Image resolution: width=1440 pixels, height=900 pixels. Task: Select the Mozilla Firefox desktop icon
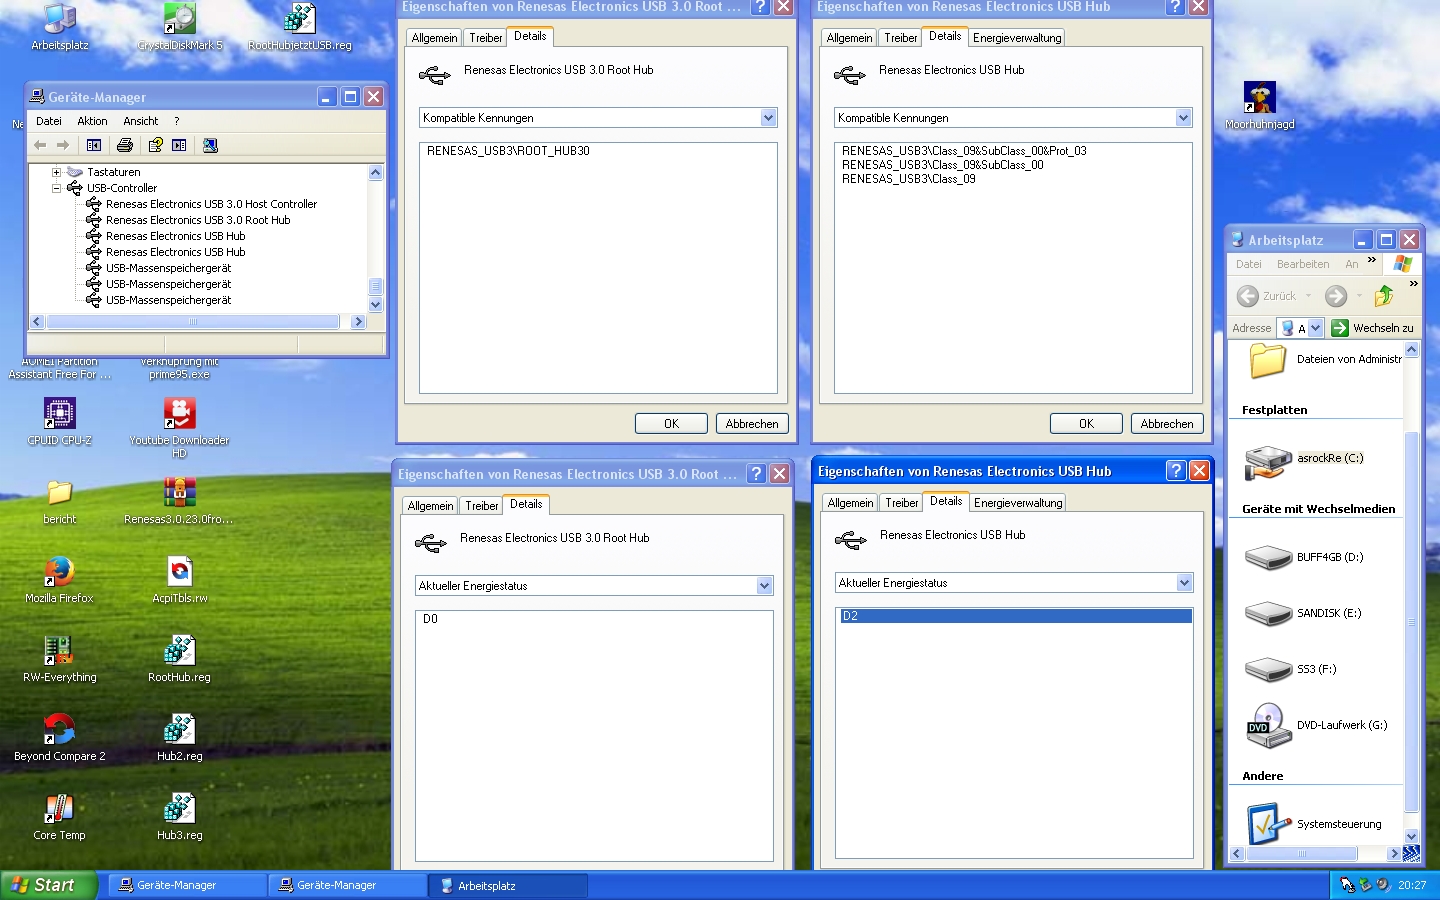coord(60,580)
